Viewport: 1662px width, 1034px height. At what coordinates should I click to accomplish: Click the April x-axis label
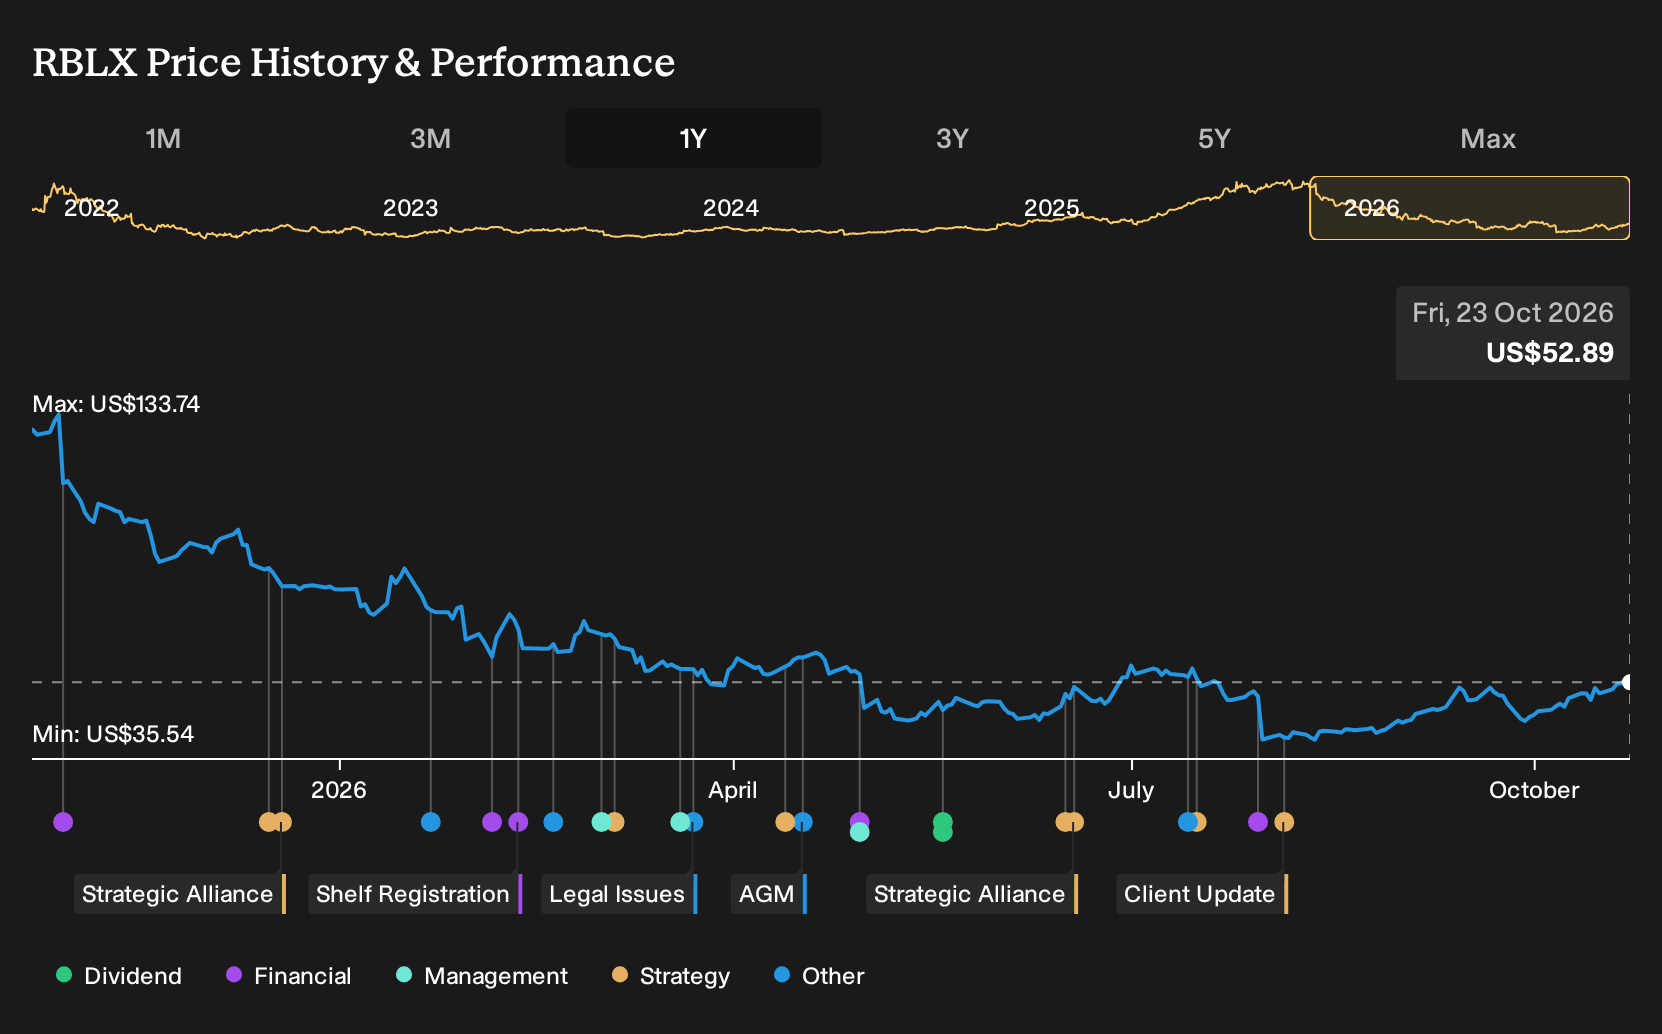coord(733,790)
